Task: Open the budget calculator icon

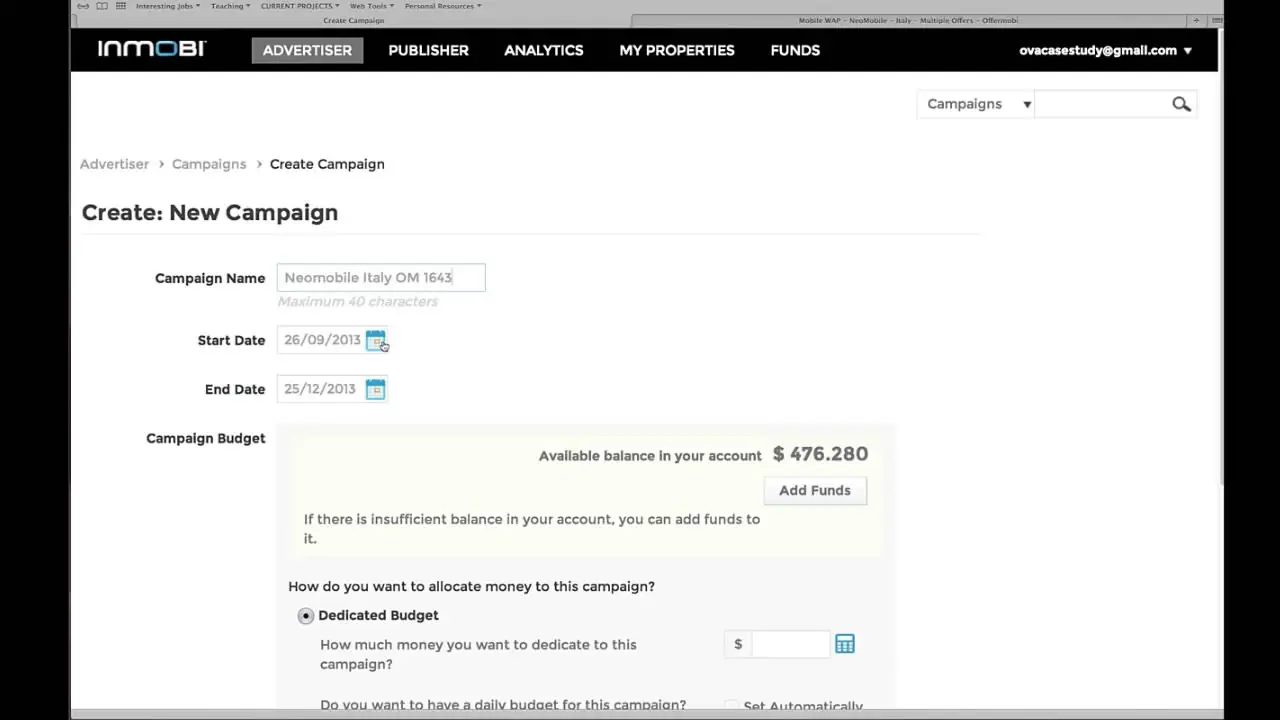Action: tap(845, 644)
